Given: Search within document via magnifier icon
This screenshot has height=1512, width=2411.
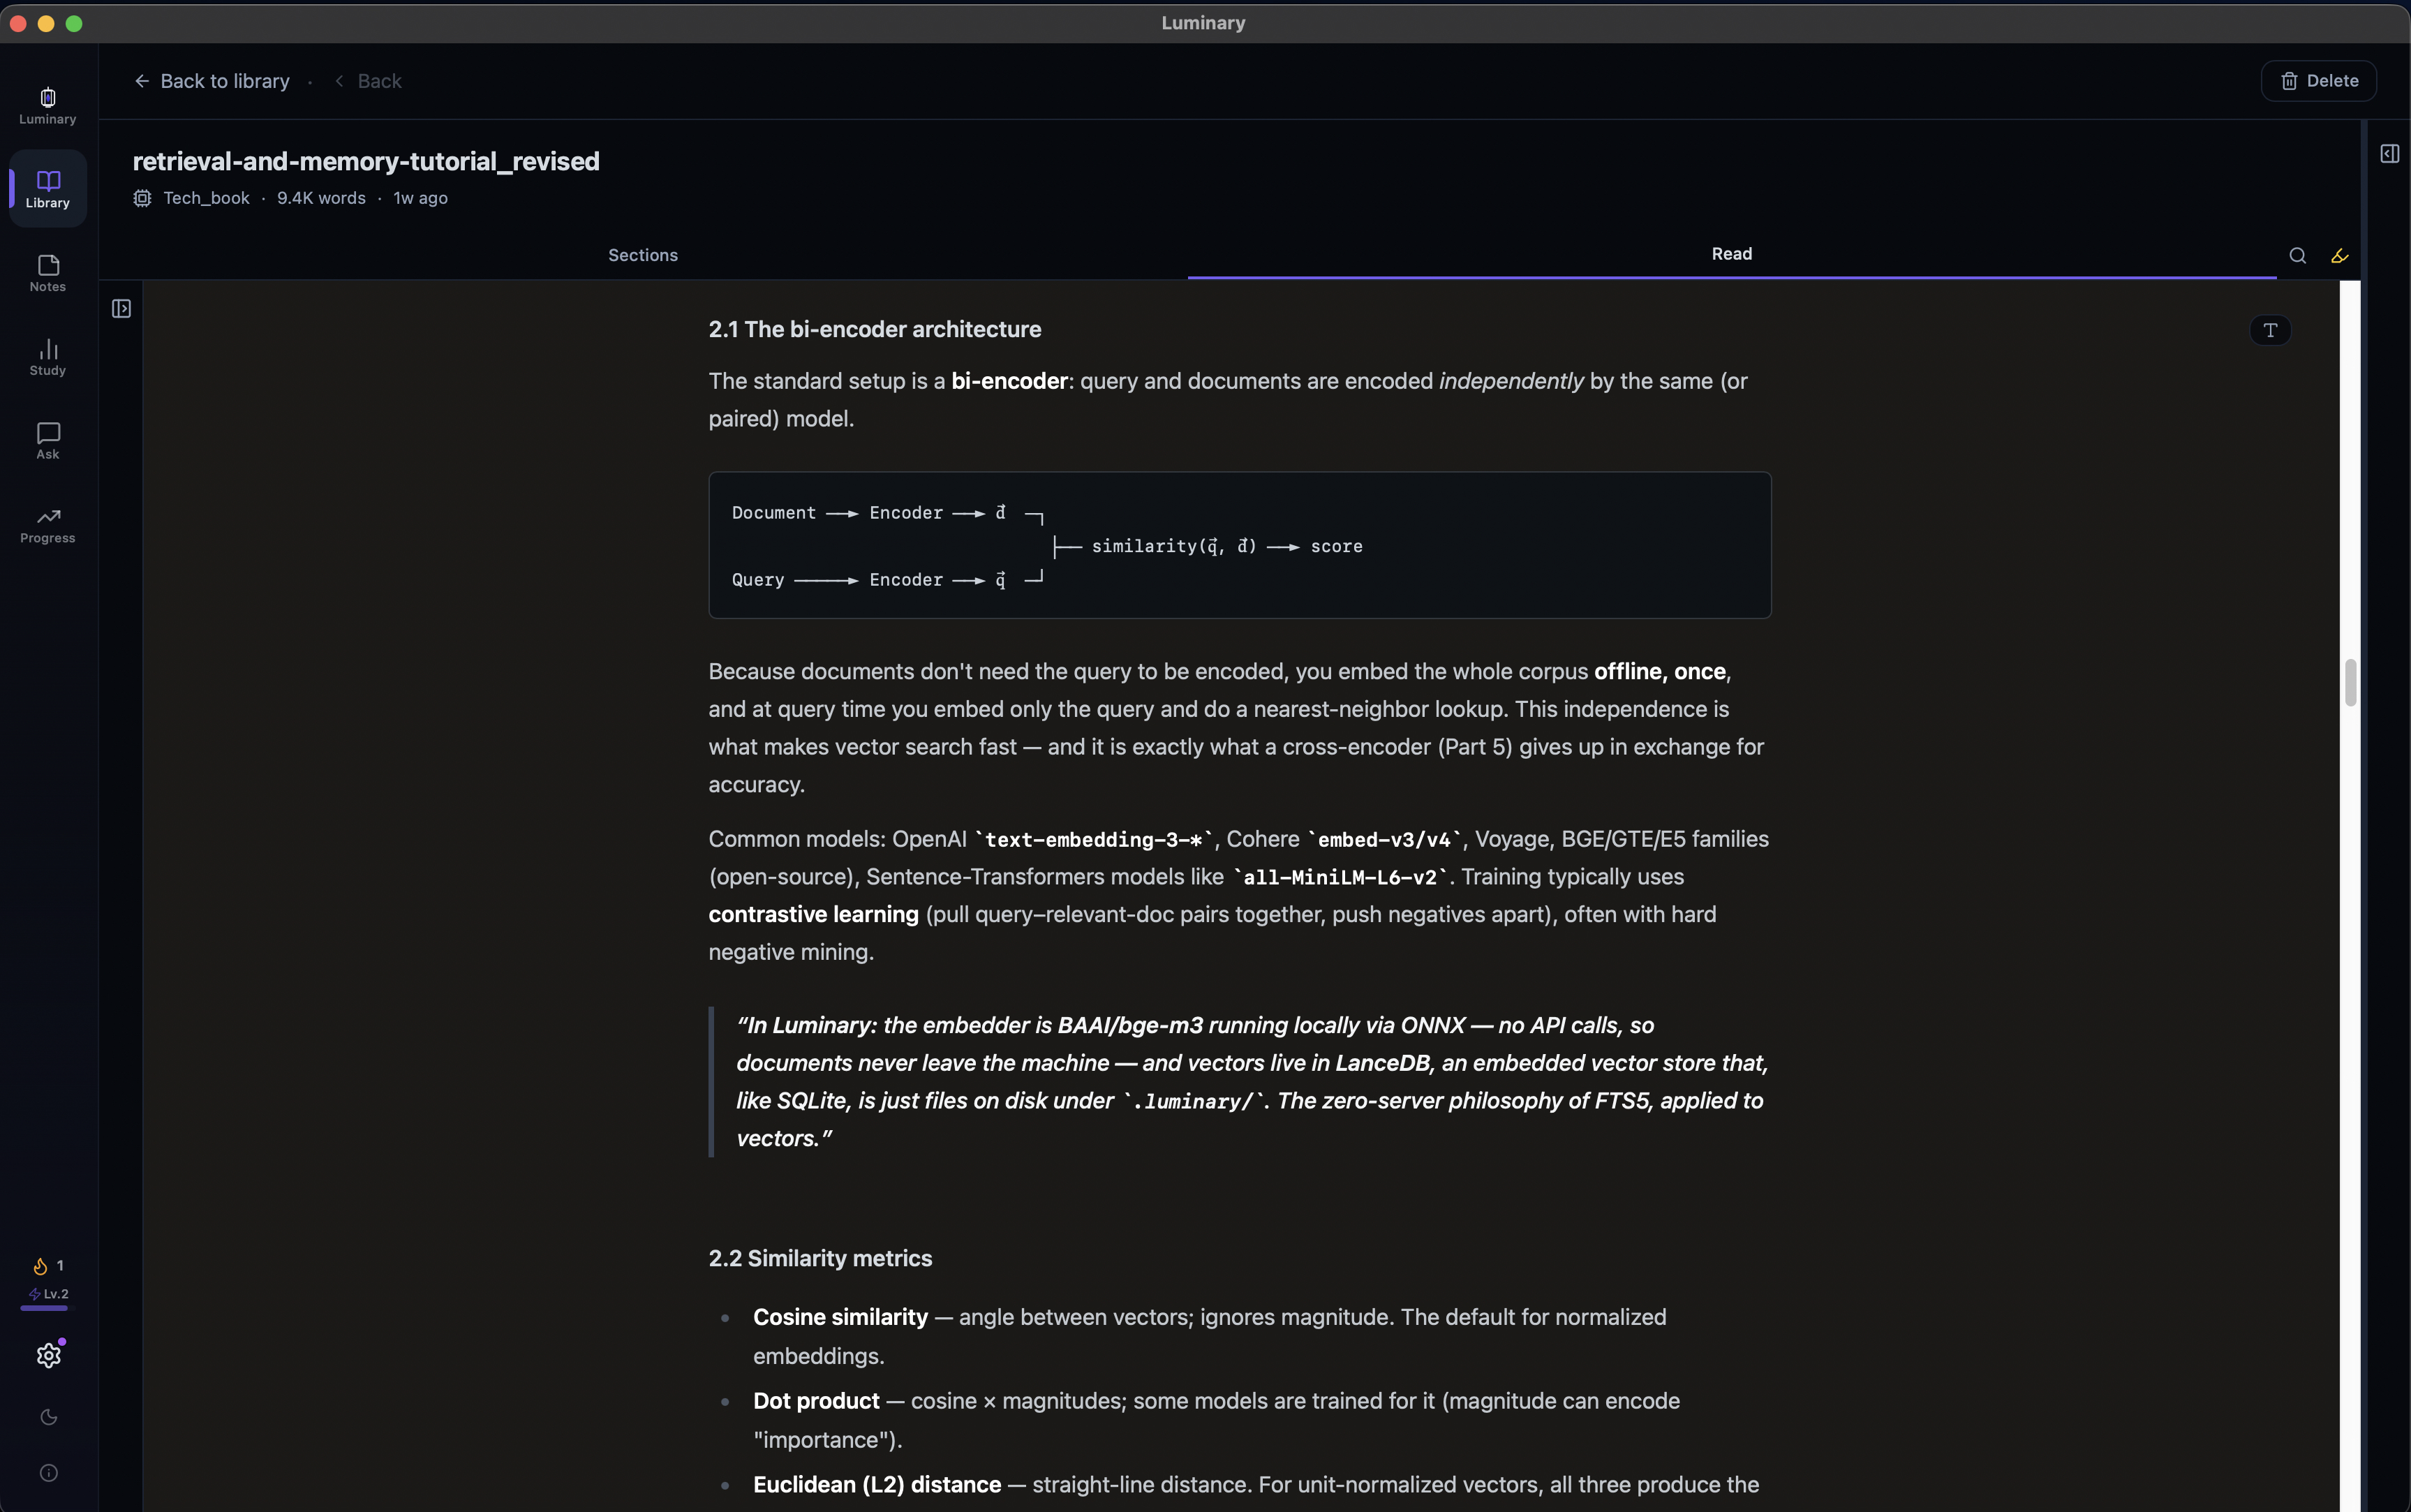Looking at the screenshot, I should tap(2297, 256).
